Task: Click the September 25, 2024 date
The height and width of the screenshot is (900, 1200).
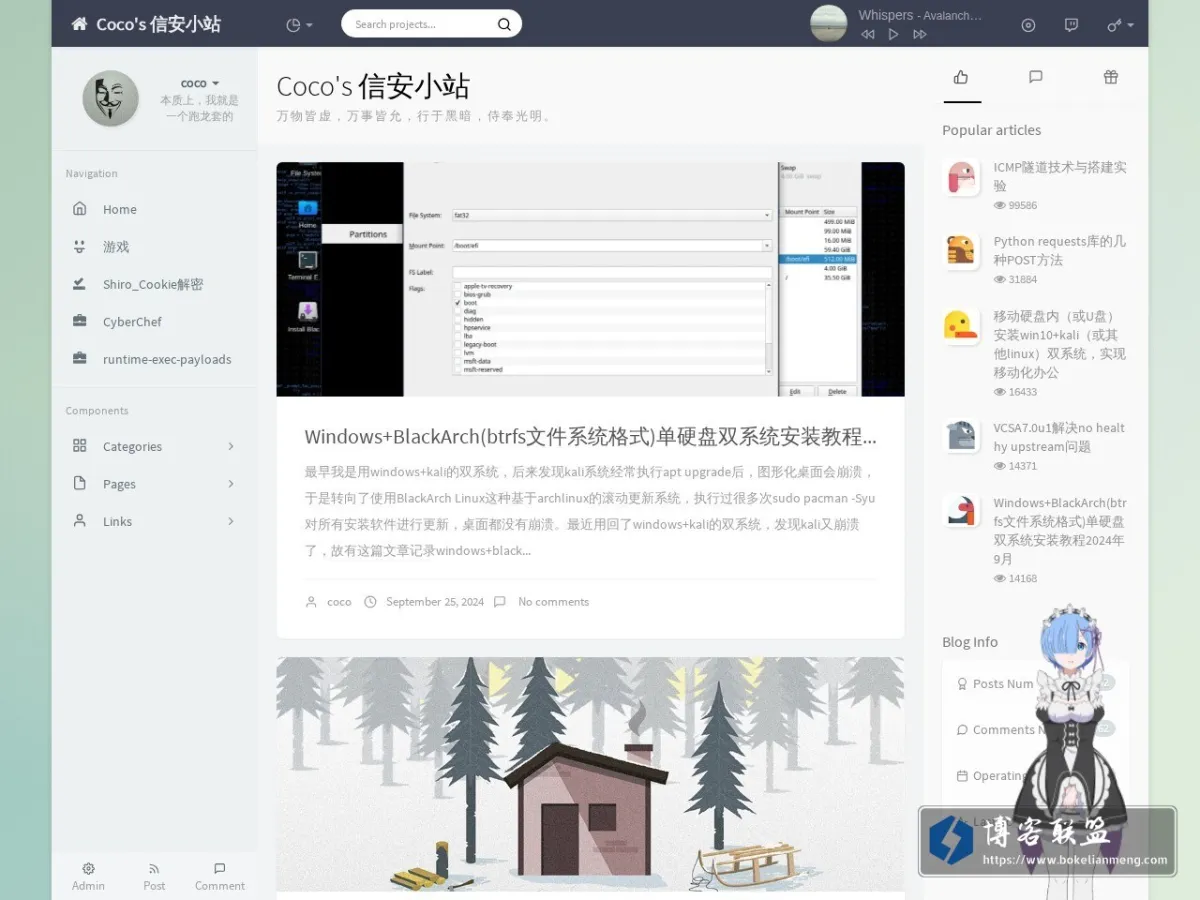Action: [x=435, y=602]
